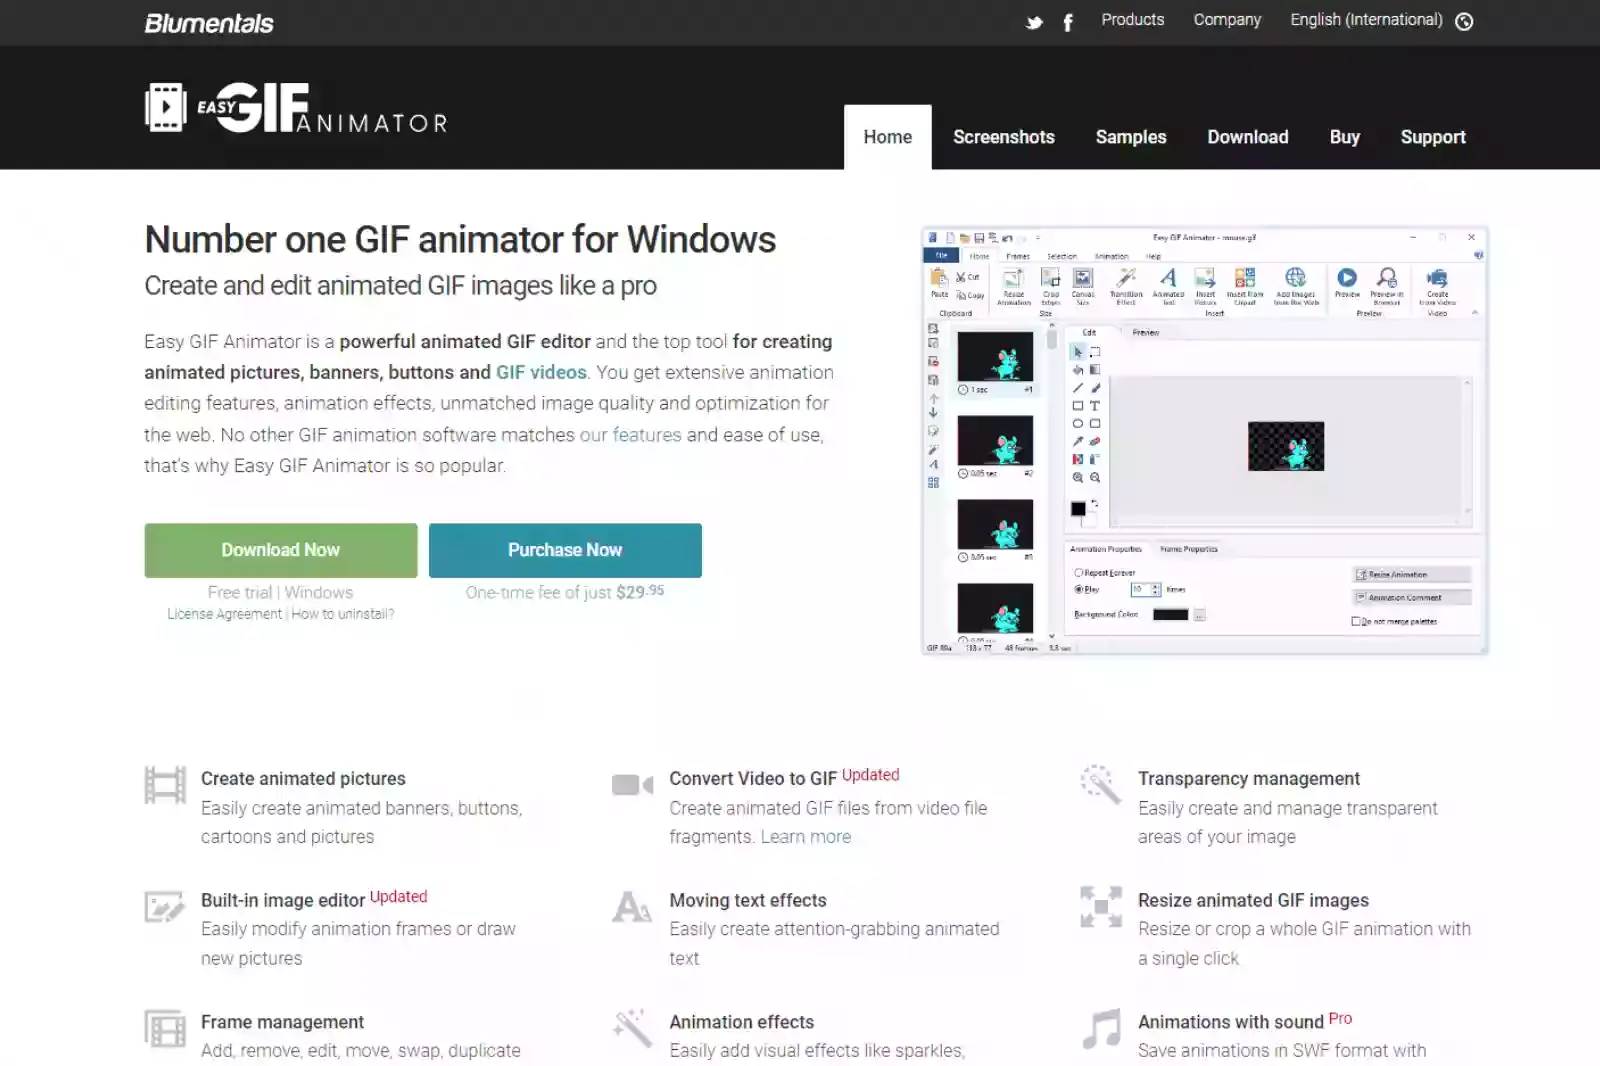
Task: Select the Repeat Forever radio button
Action: (x=1078, y=573)
